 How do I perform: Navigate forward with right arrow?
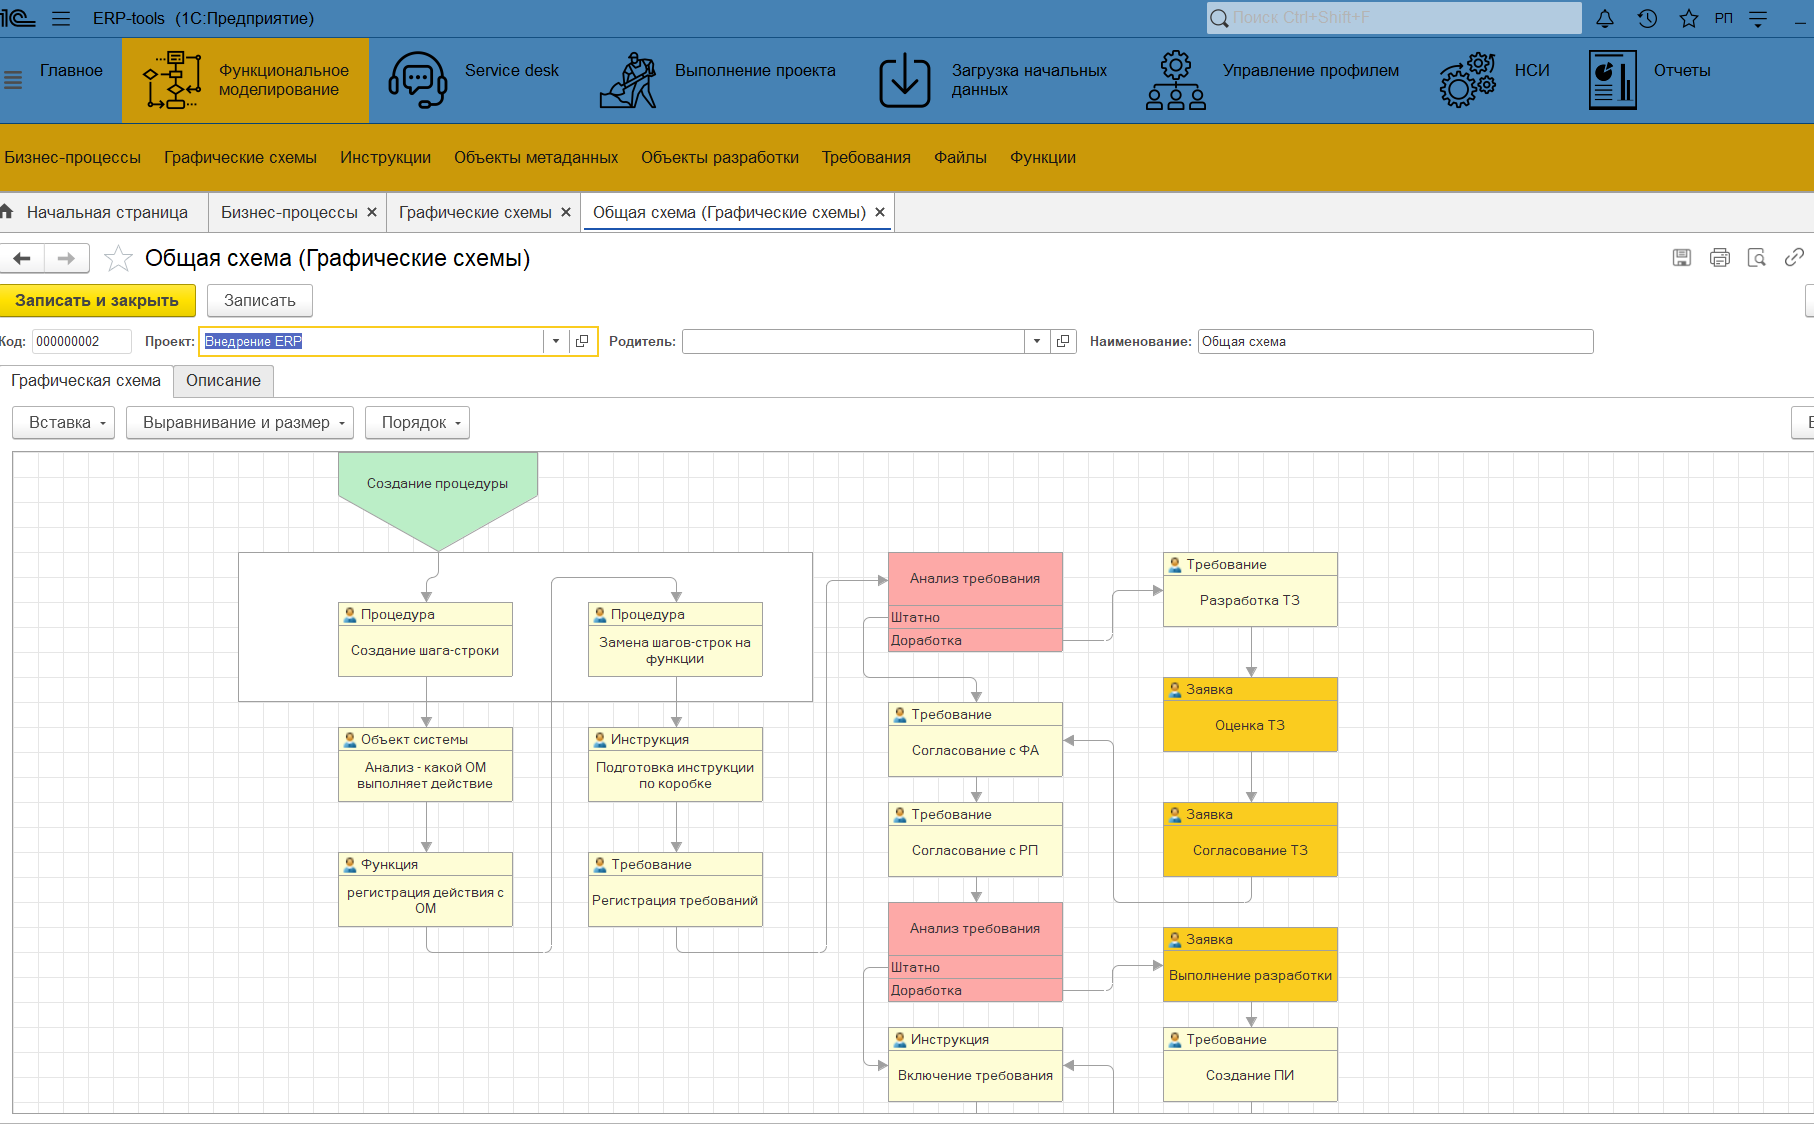67,258
